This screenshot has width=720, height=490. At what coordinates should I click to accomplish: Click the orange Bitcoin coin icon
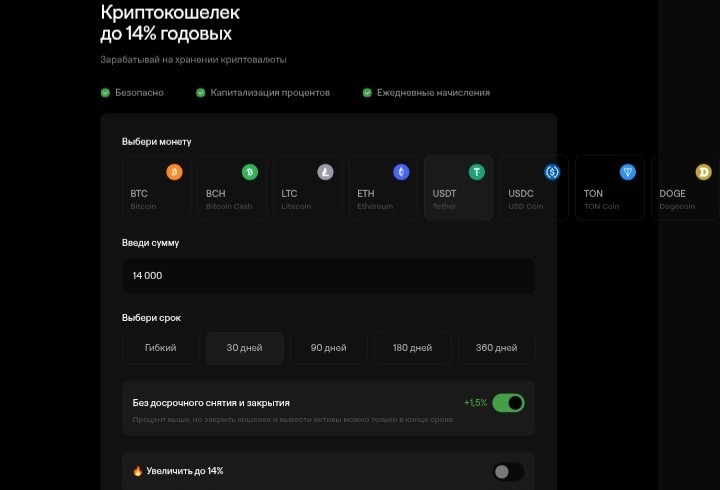[174, 172]
